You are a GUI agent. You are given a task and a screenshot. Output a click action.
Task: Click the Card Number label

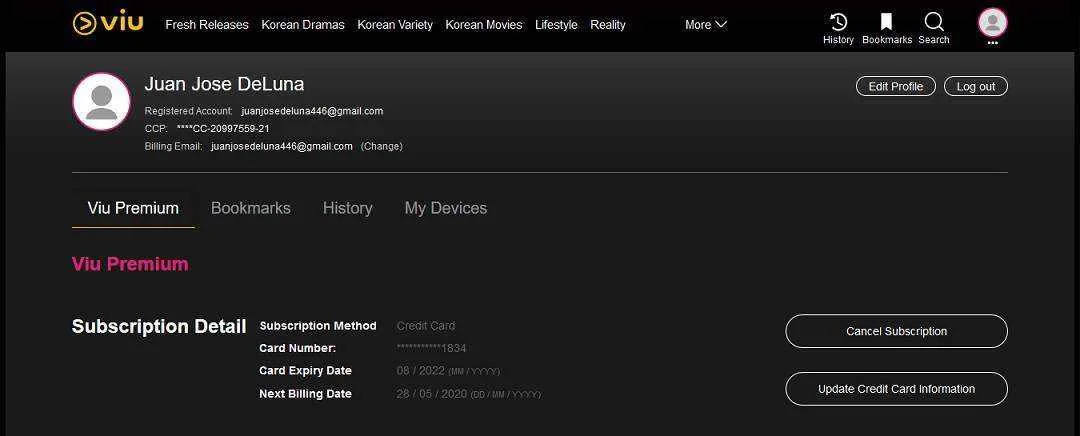298,349
